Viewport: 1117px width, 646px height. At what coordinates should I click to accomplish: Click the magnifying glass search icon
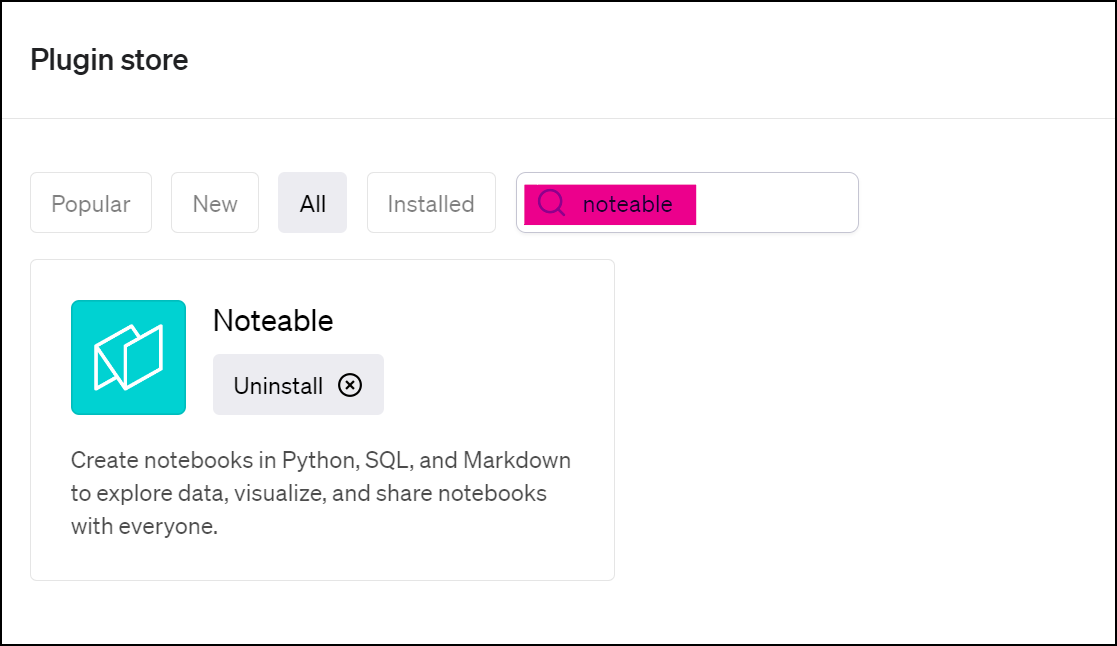pos(551,203)
